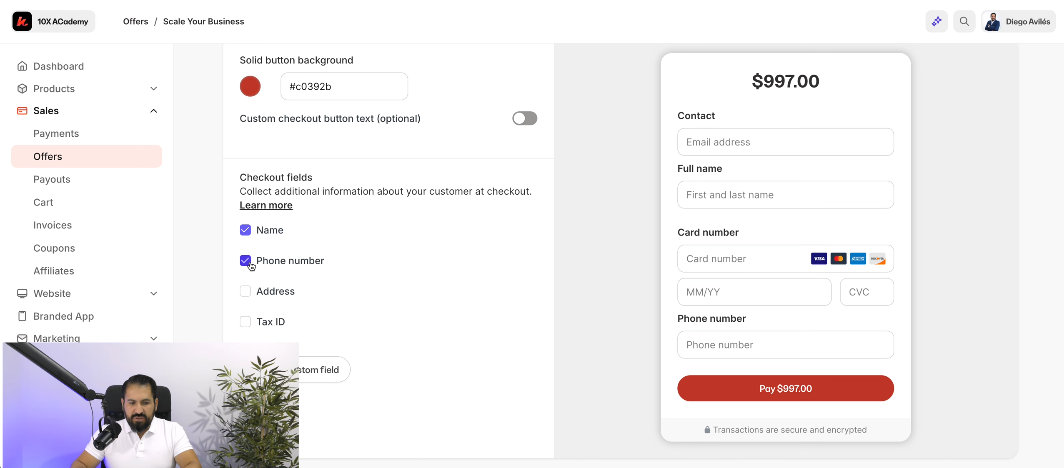This screenshot has height=468, width=1064.
Task: Click the Branded App phone icon
Action: coord(22,317)
